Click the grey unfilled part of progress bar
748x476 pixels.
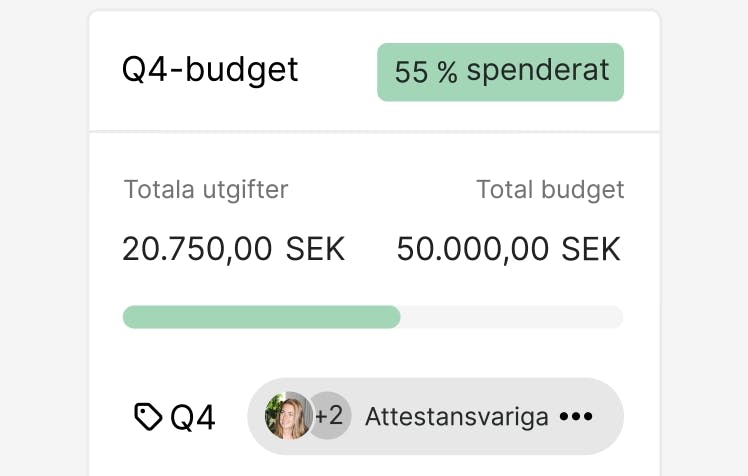click(511, 317)
